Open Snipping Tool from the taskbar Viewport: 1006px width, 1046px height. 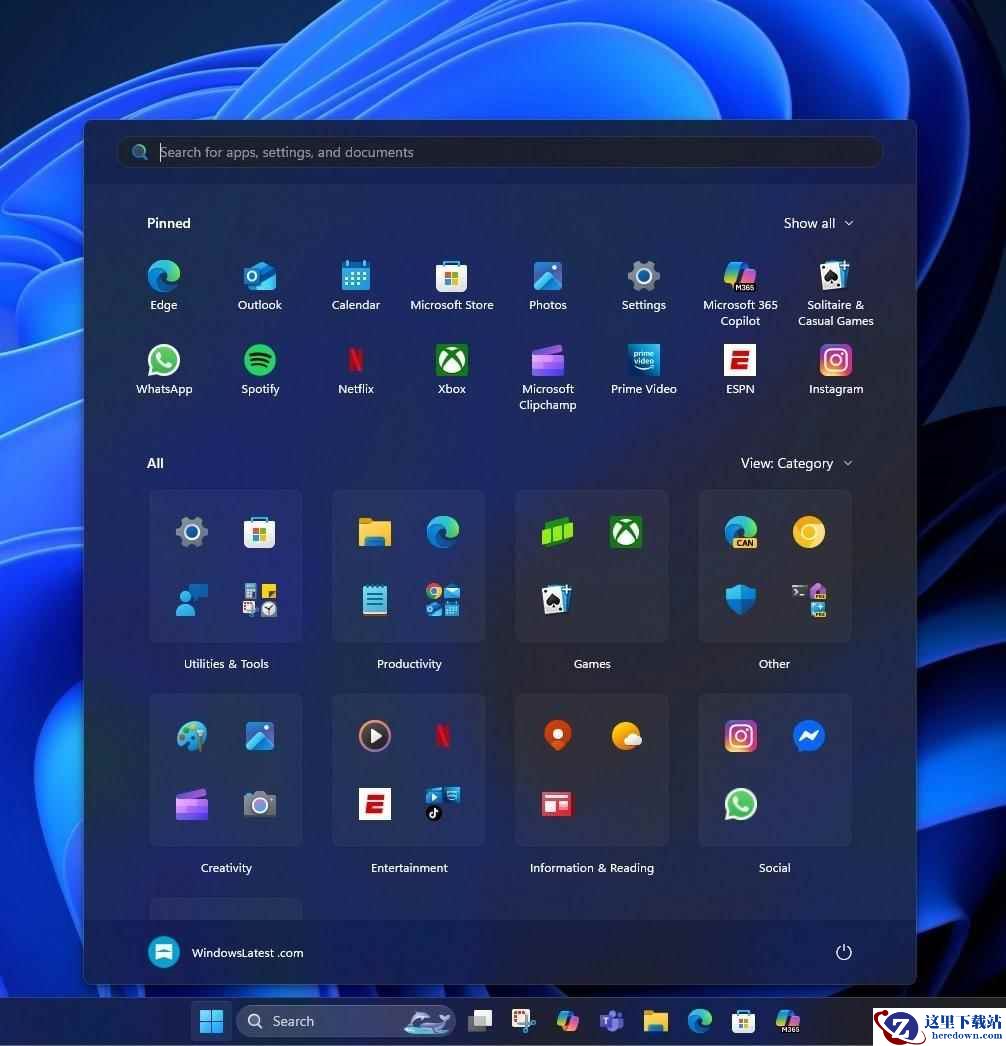point(524,1021)
